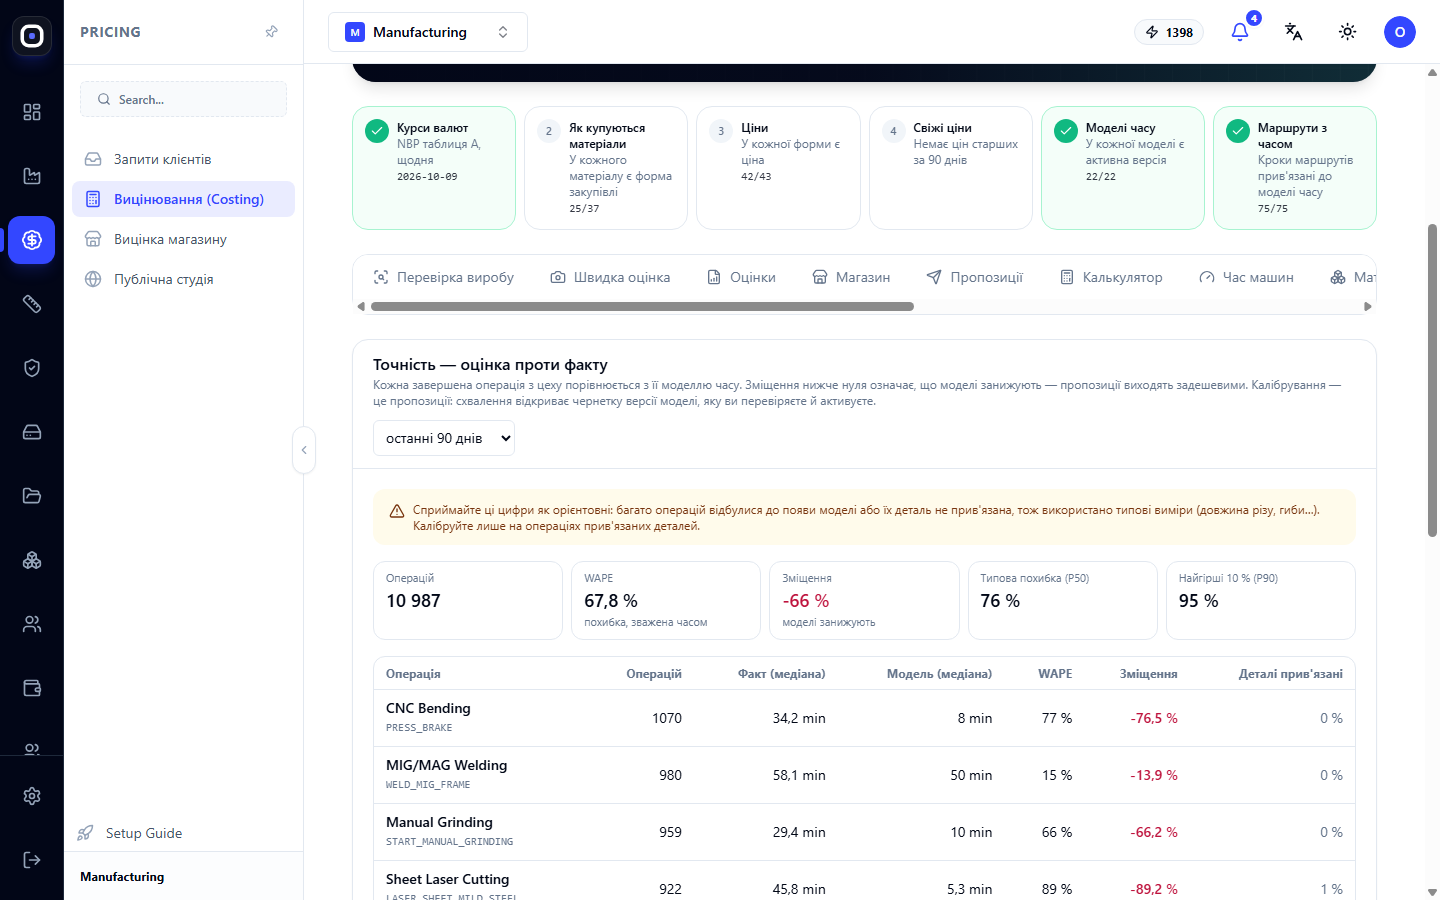
Task: Collapse the pricing sidebar with the chevron handle
Action: pyautogui.click(x=304, y=450)
